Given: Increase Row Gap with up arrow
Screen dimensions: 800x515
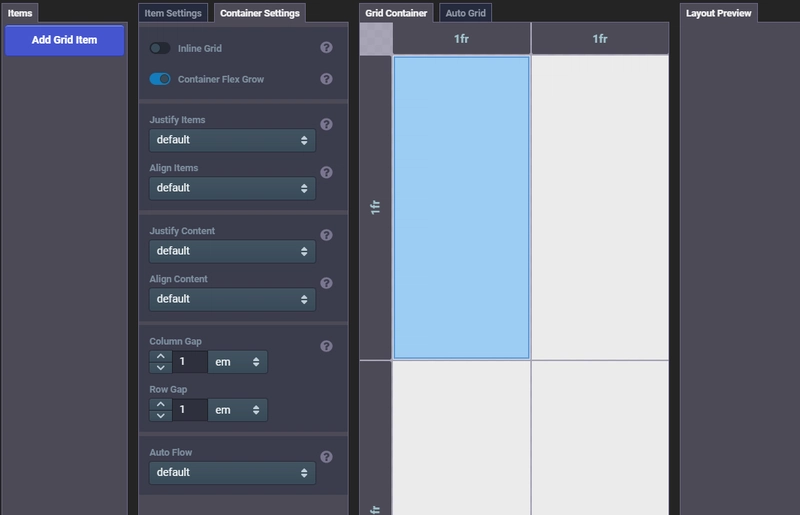Looking at the screenshot, I should coord(161,404).
